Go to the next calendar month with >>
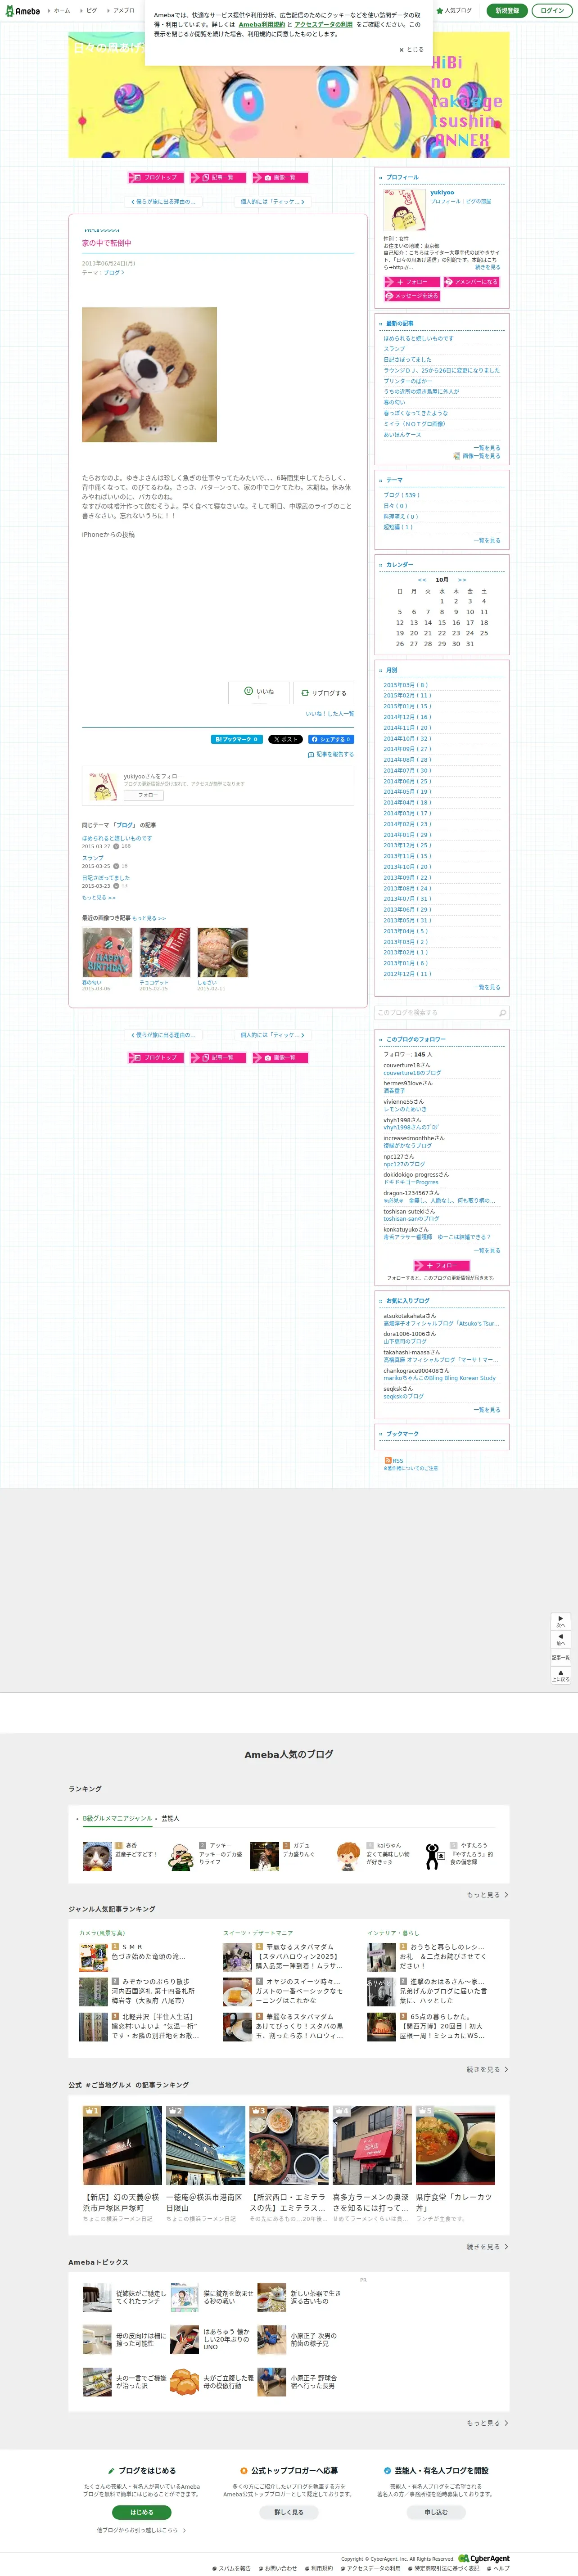 (462, 580)
